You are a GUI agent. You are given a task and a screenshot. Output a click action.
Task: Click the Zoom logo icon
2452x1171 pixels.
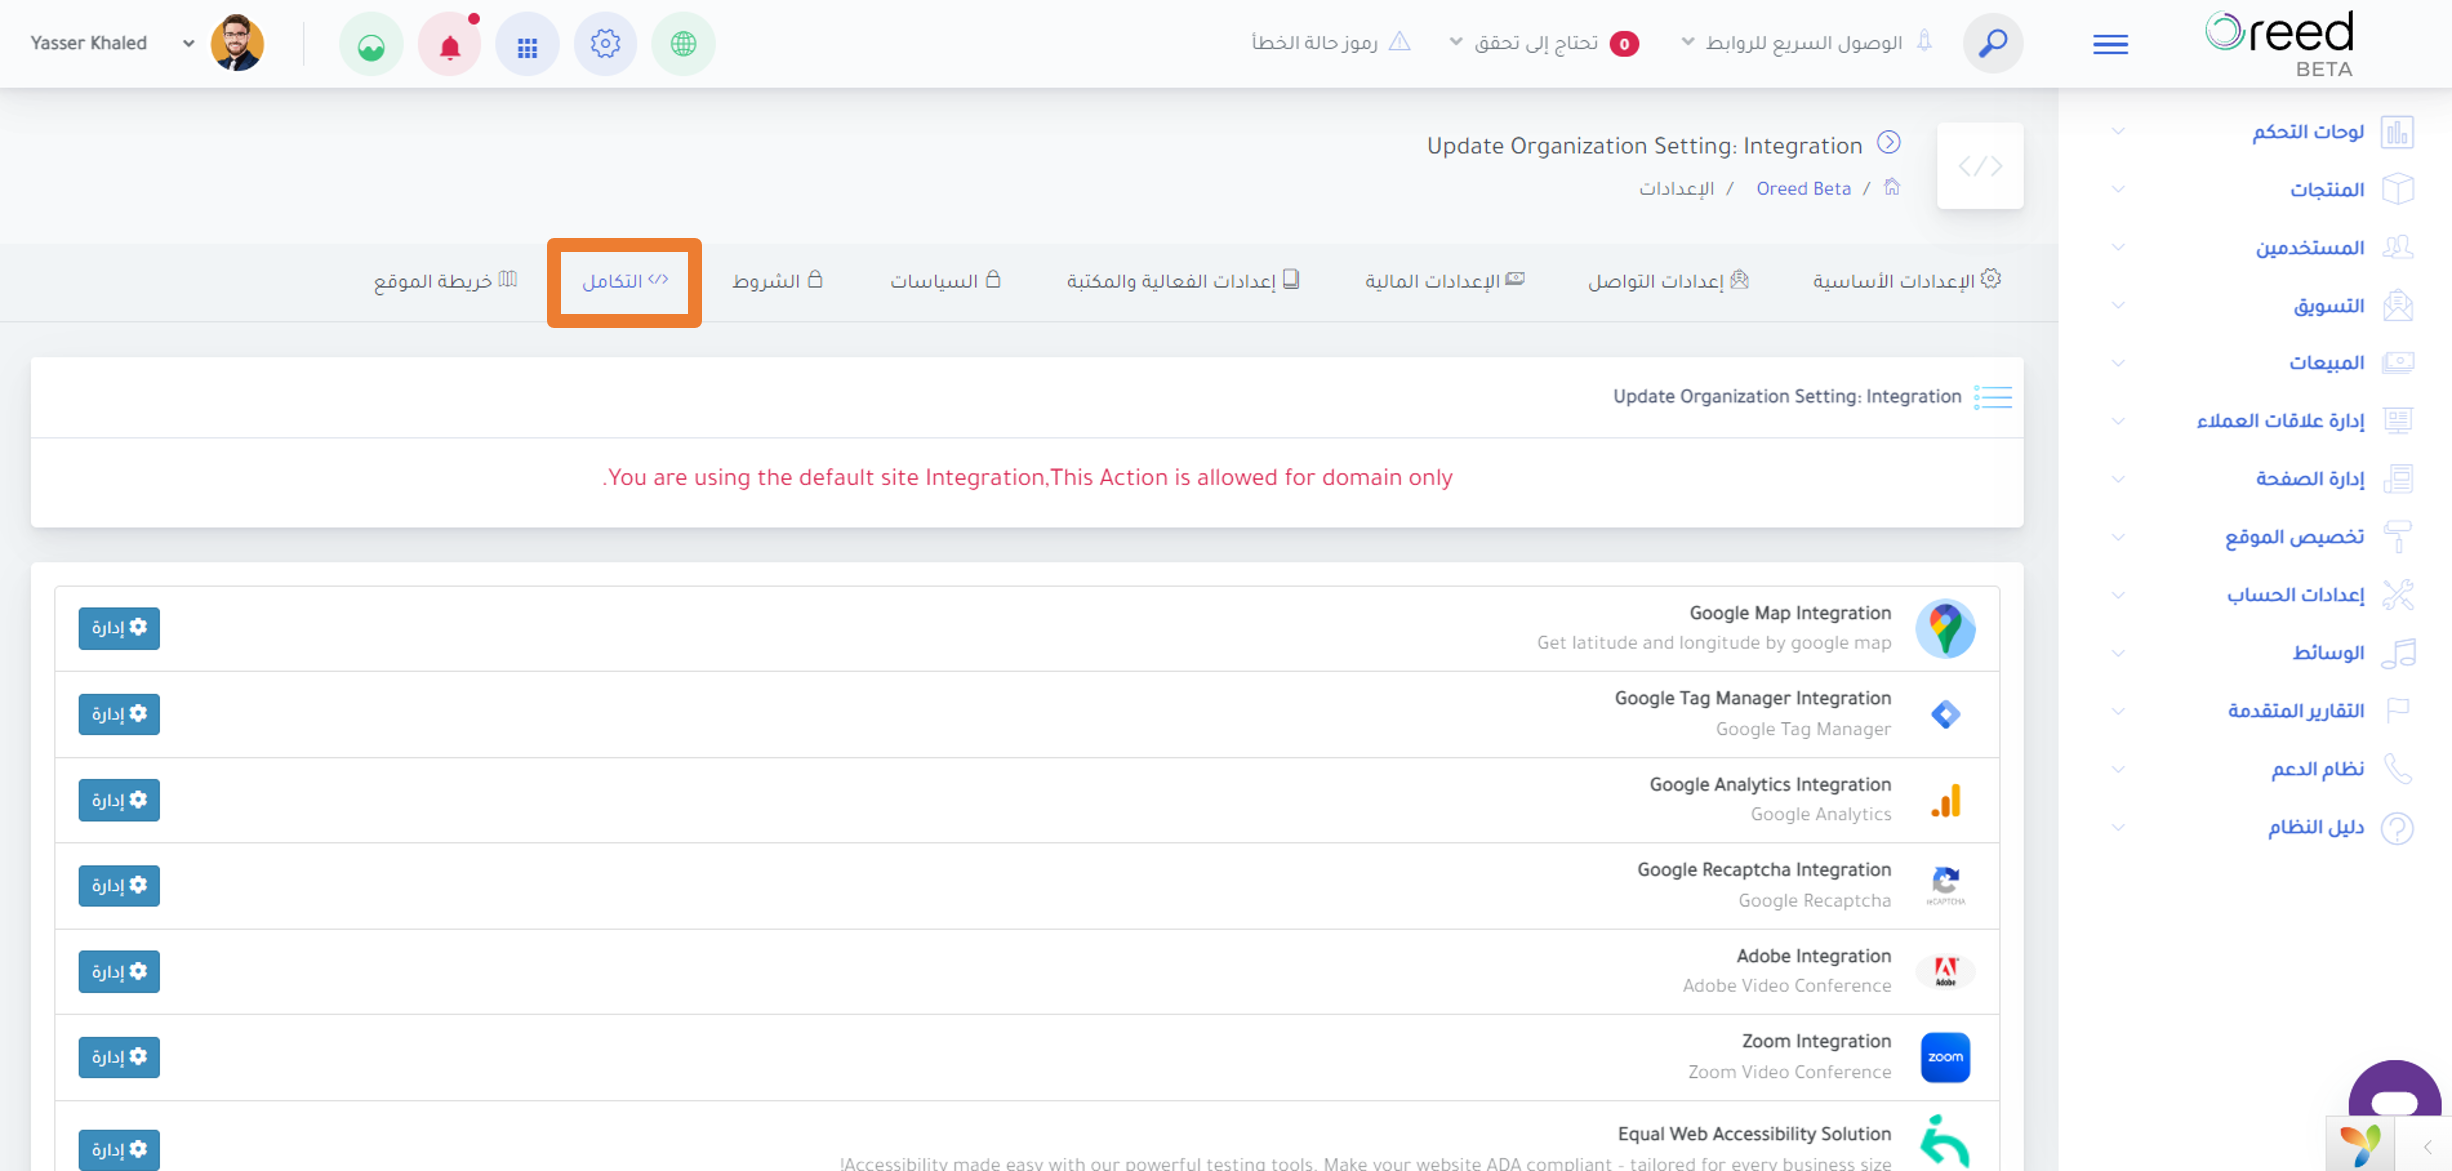[1945, 1057]
